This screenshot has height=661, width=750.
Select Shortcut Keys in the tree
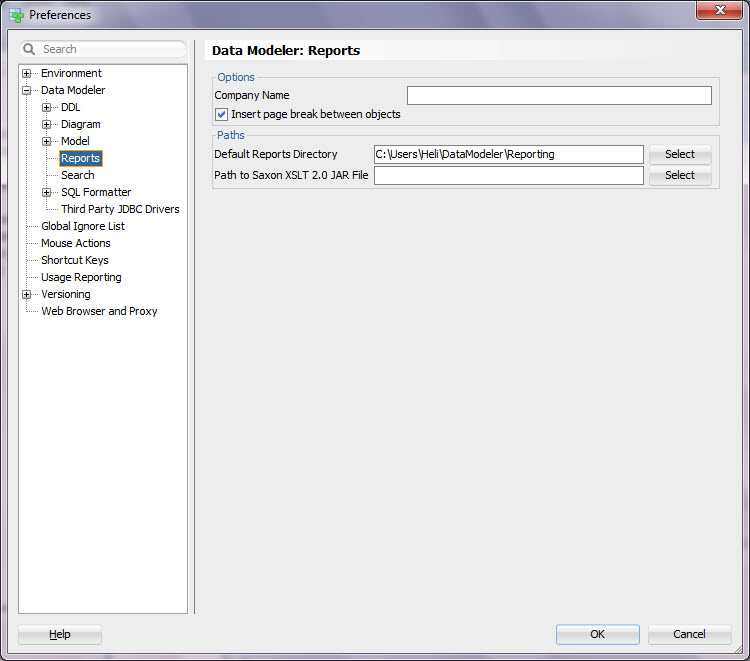[x=75, y=260]
